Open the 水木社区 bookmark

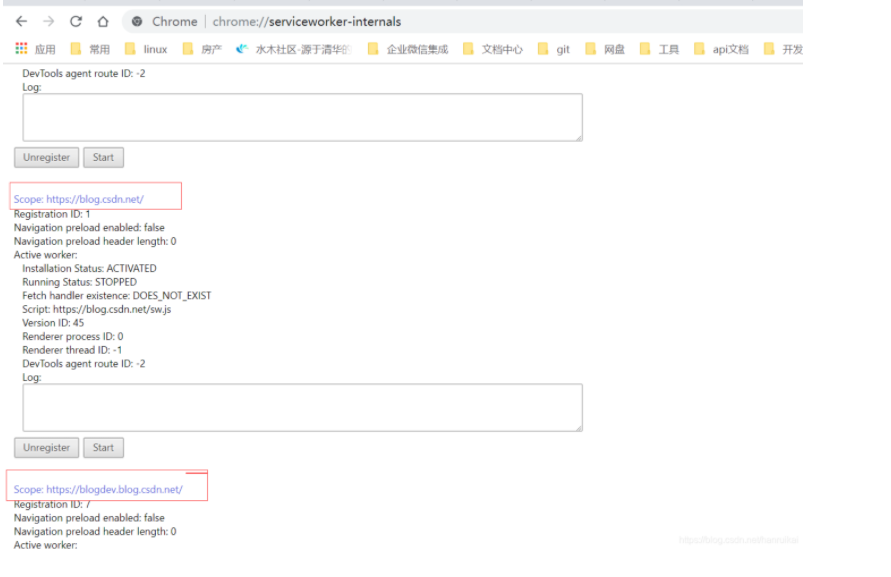294,49
